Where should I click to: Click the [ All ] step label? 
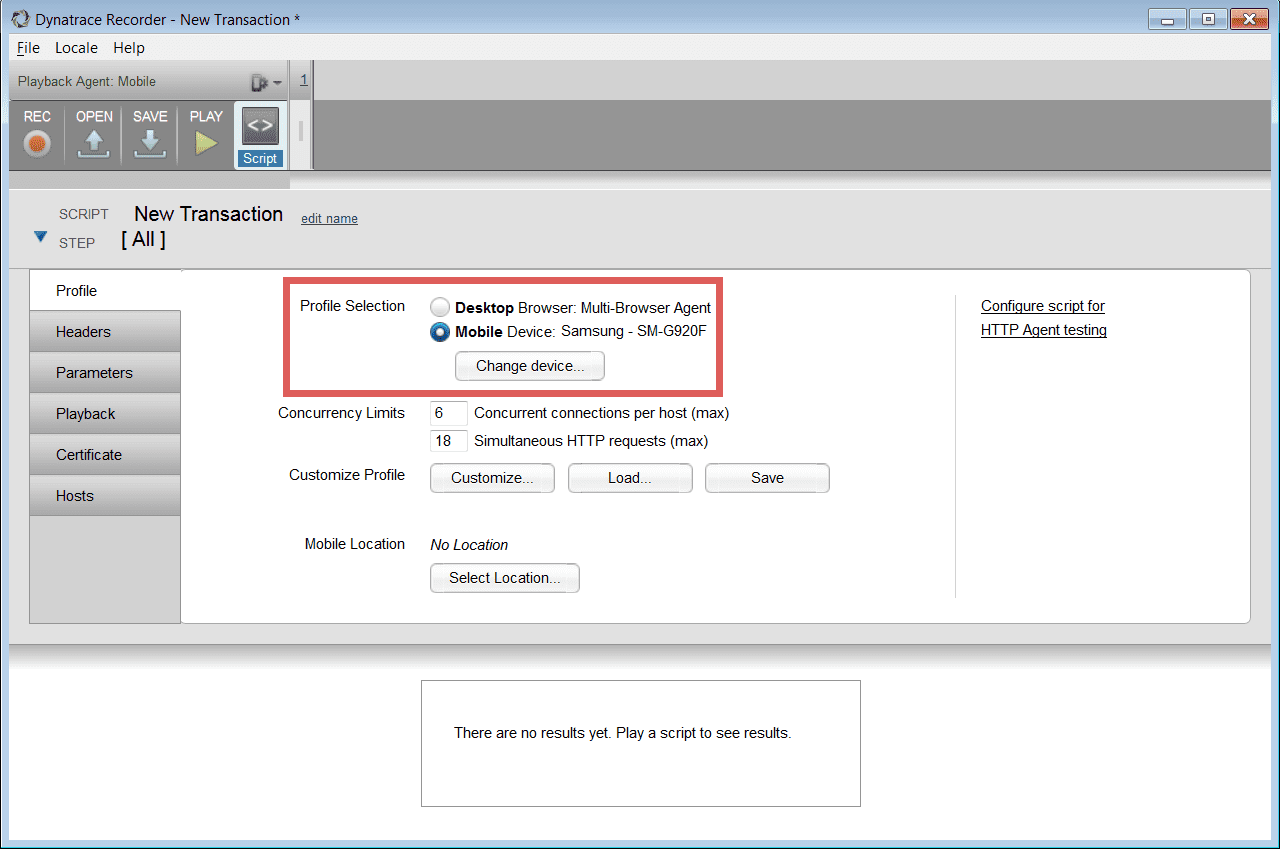143,239
